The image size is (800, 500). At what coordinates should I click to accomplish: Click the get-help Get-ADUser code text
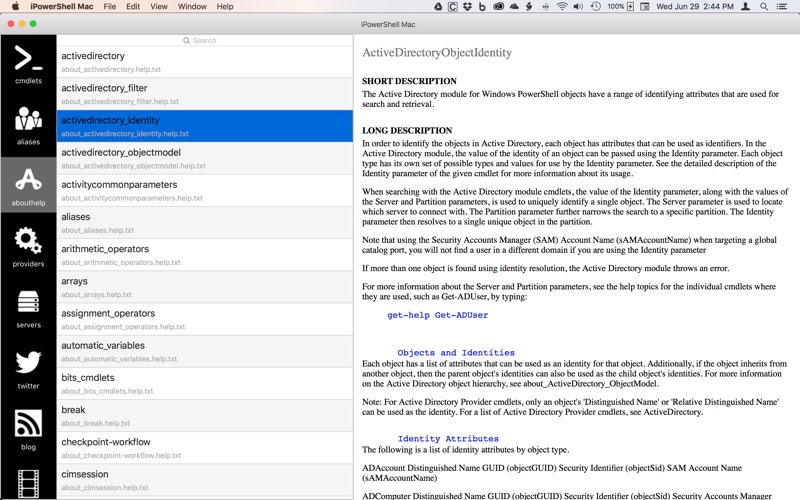click(437, 315)
